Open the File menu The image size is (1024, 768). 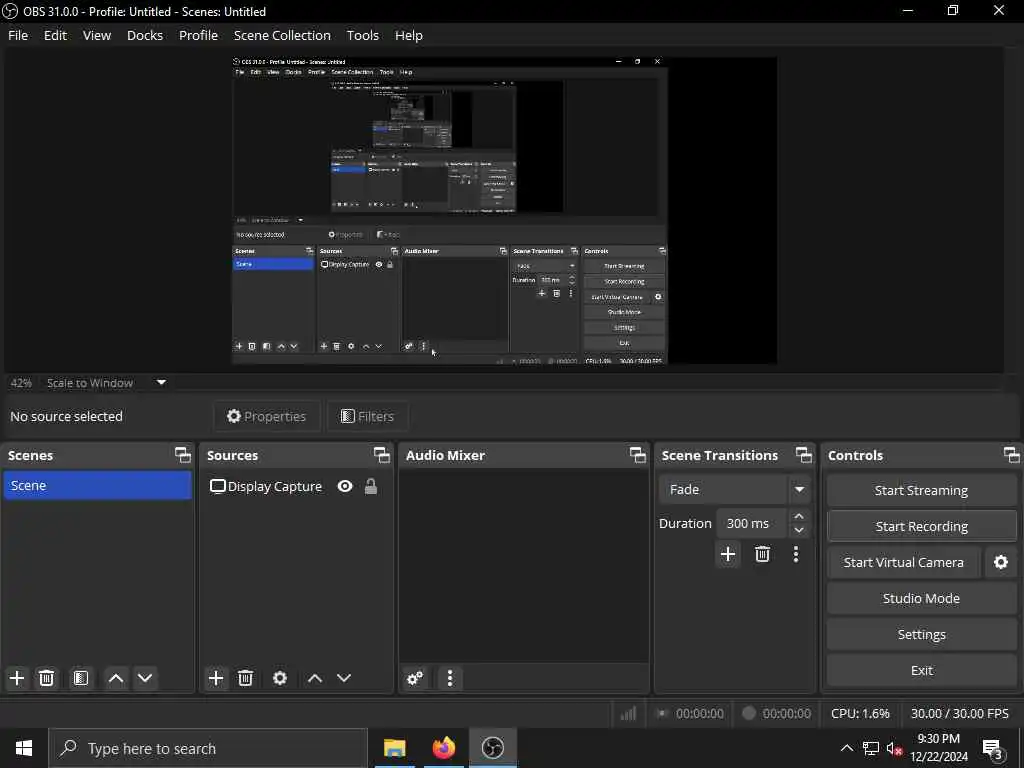click(18, 35)
